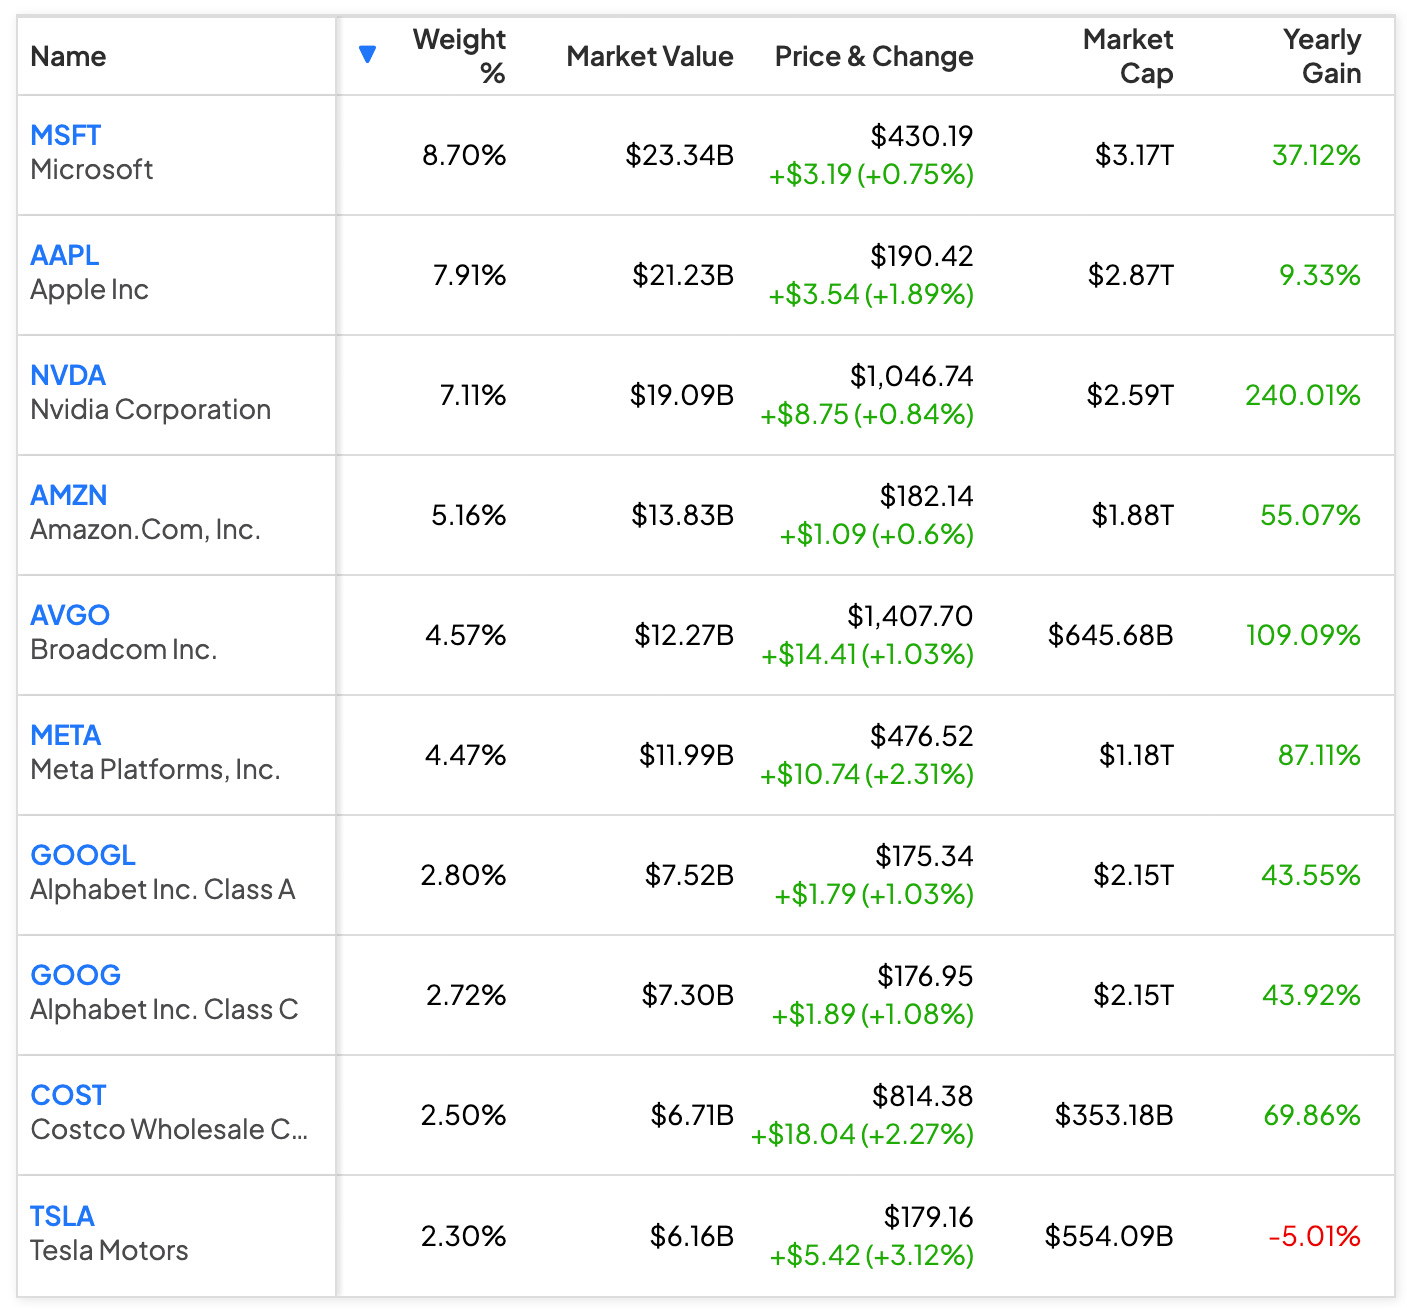Click the $3.17T market cap
This screenshot has height=1314, width=1407.
coord(1134,155)
